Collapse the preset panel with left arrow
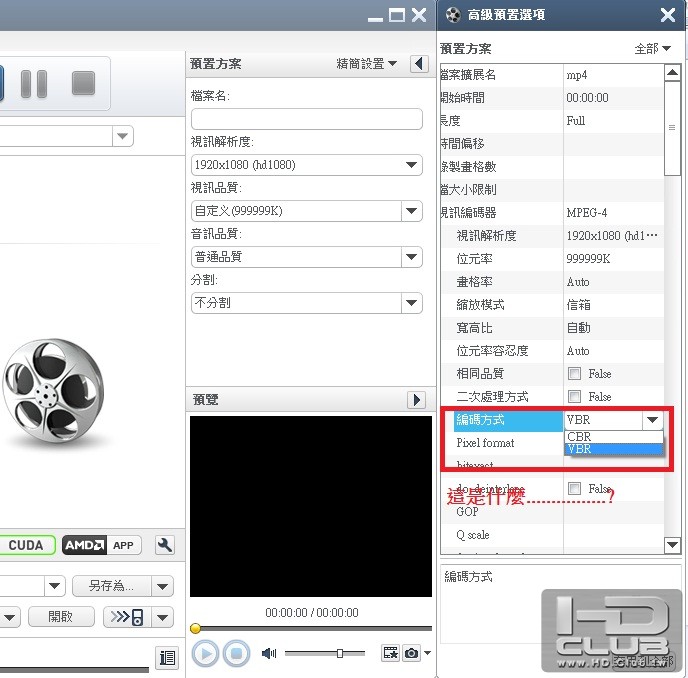688x678 pixels. click(419, 64)
